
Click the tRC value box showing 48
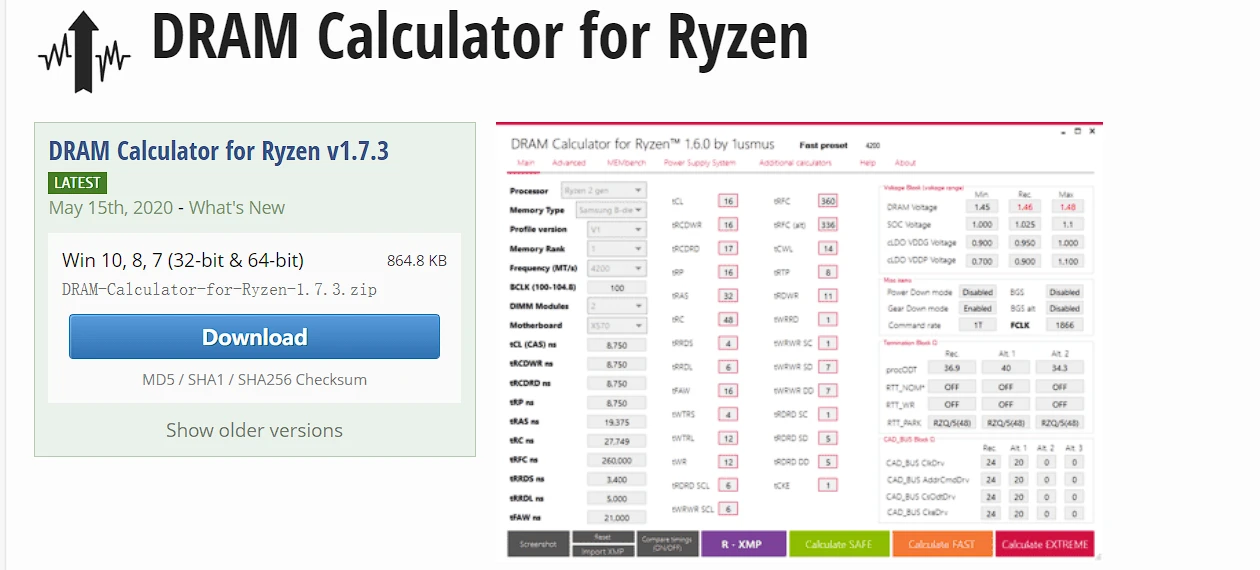(728, 320)
